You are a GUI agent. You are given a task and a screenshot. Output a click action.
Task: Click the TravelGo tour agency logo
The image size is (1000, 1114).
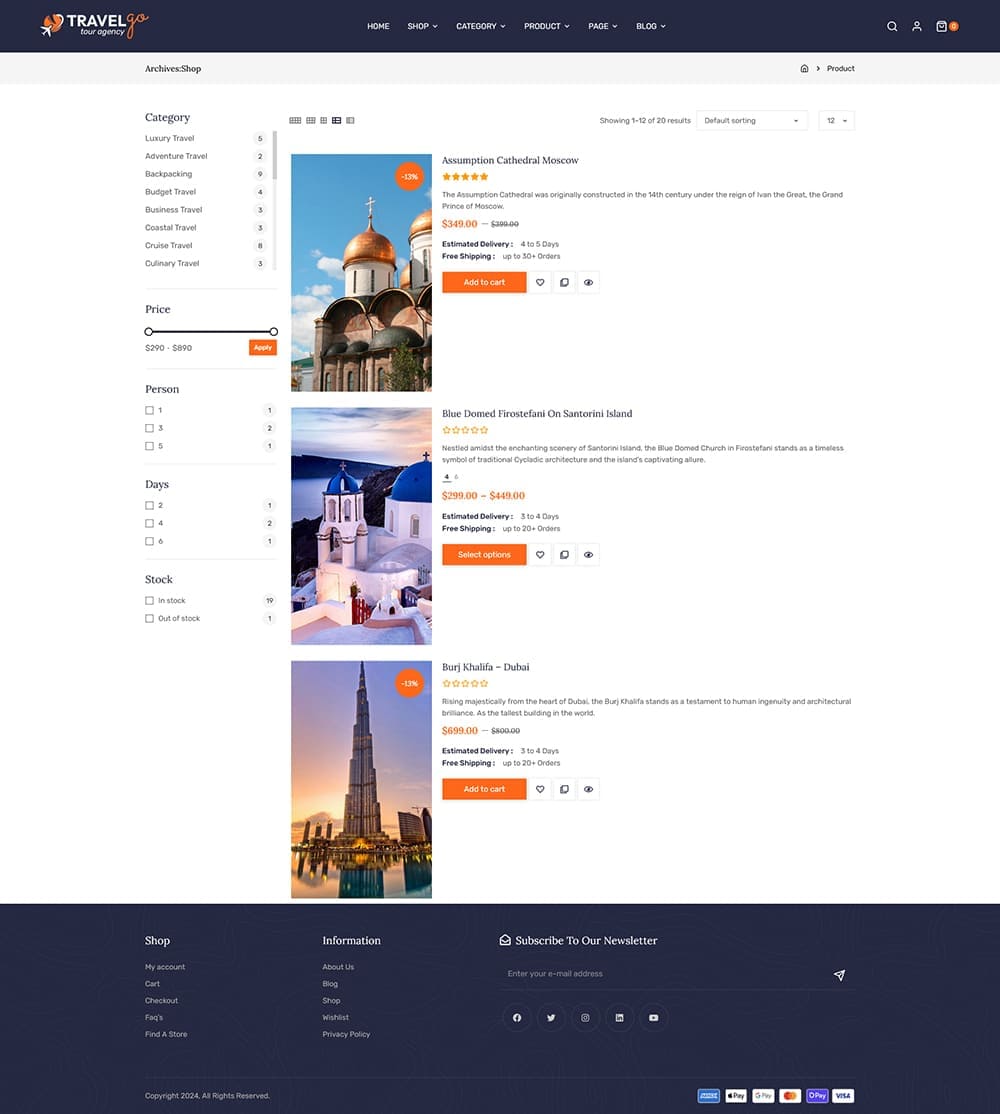94,26
